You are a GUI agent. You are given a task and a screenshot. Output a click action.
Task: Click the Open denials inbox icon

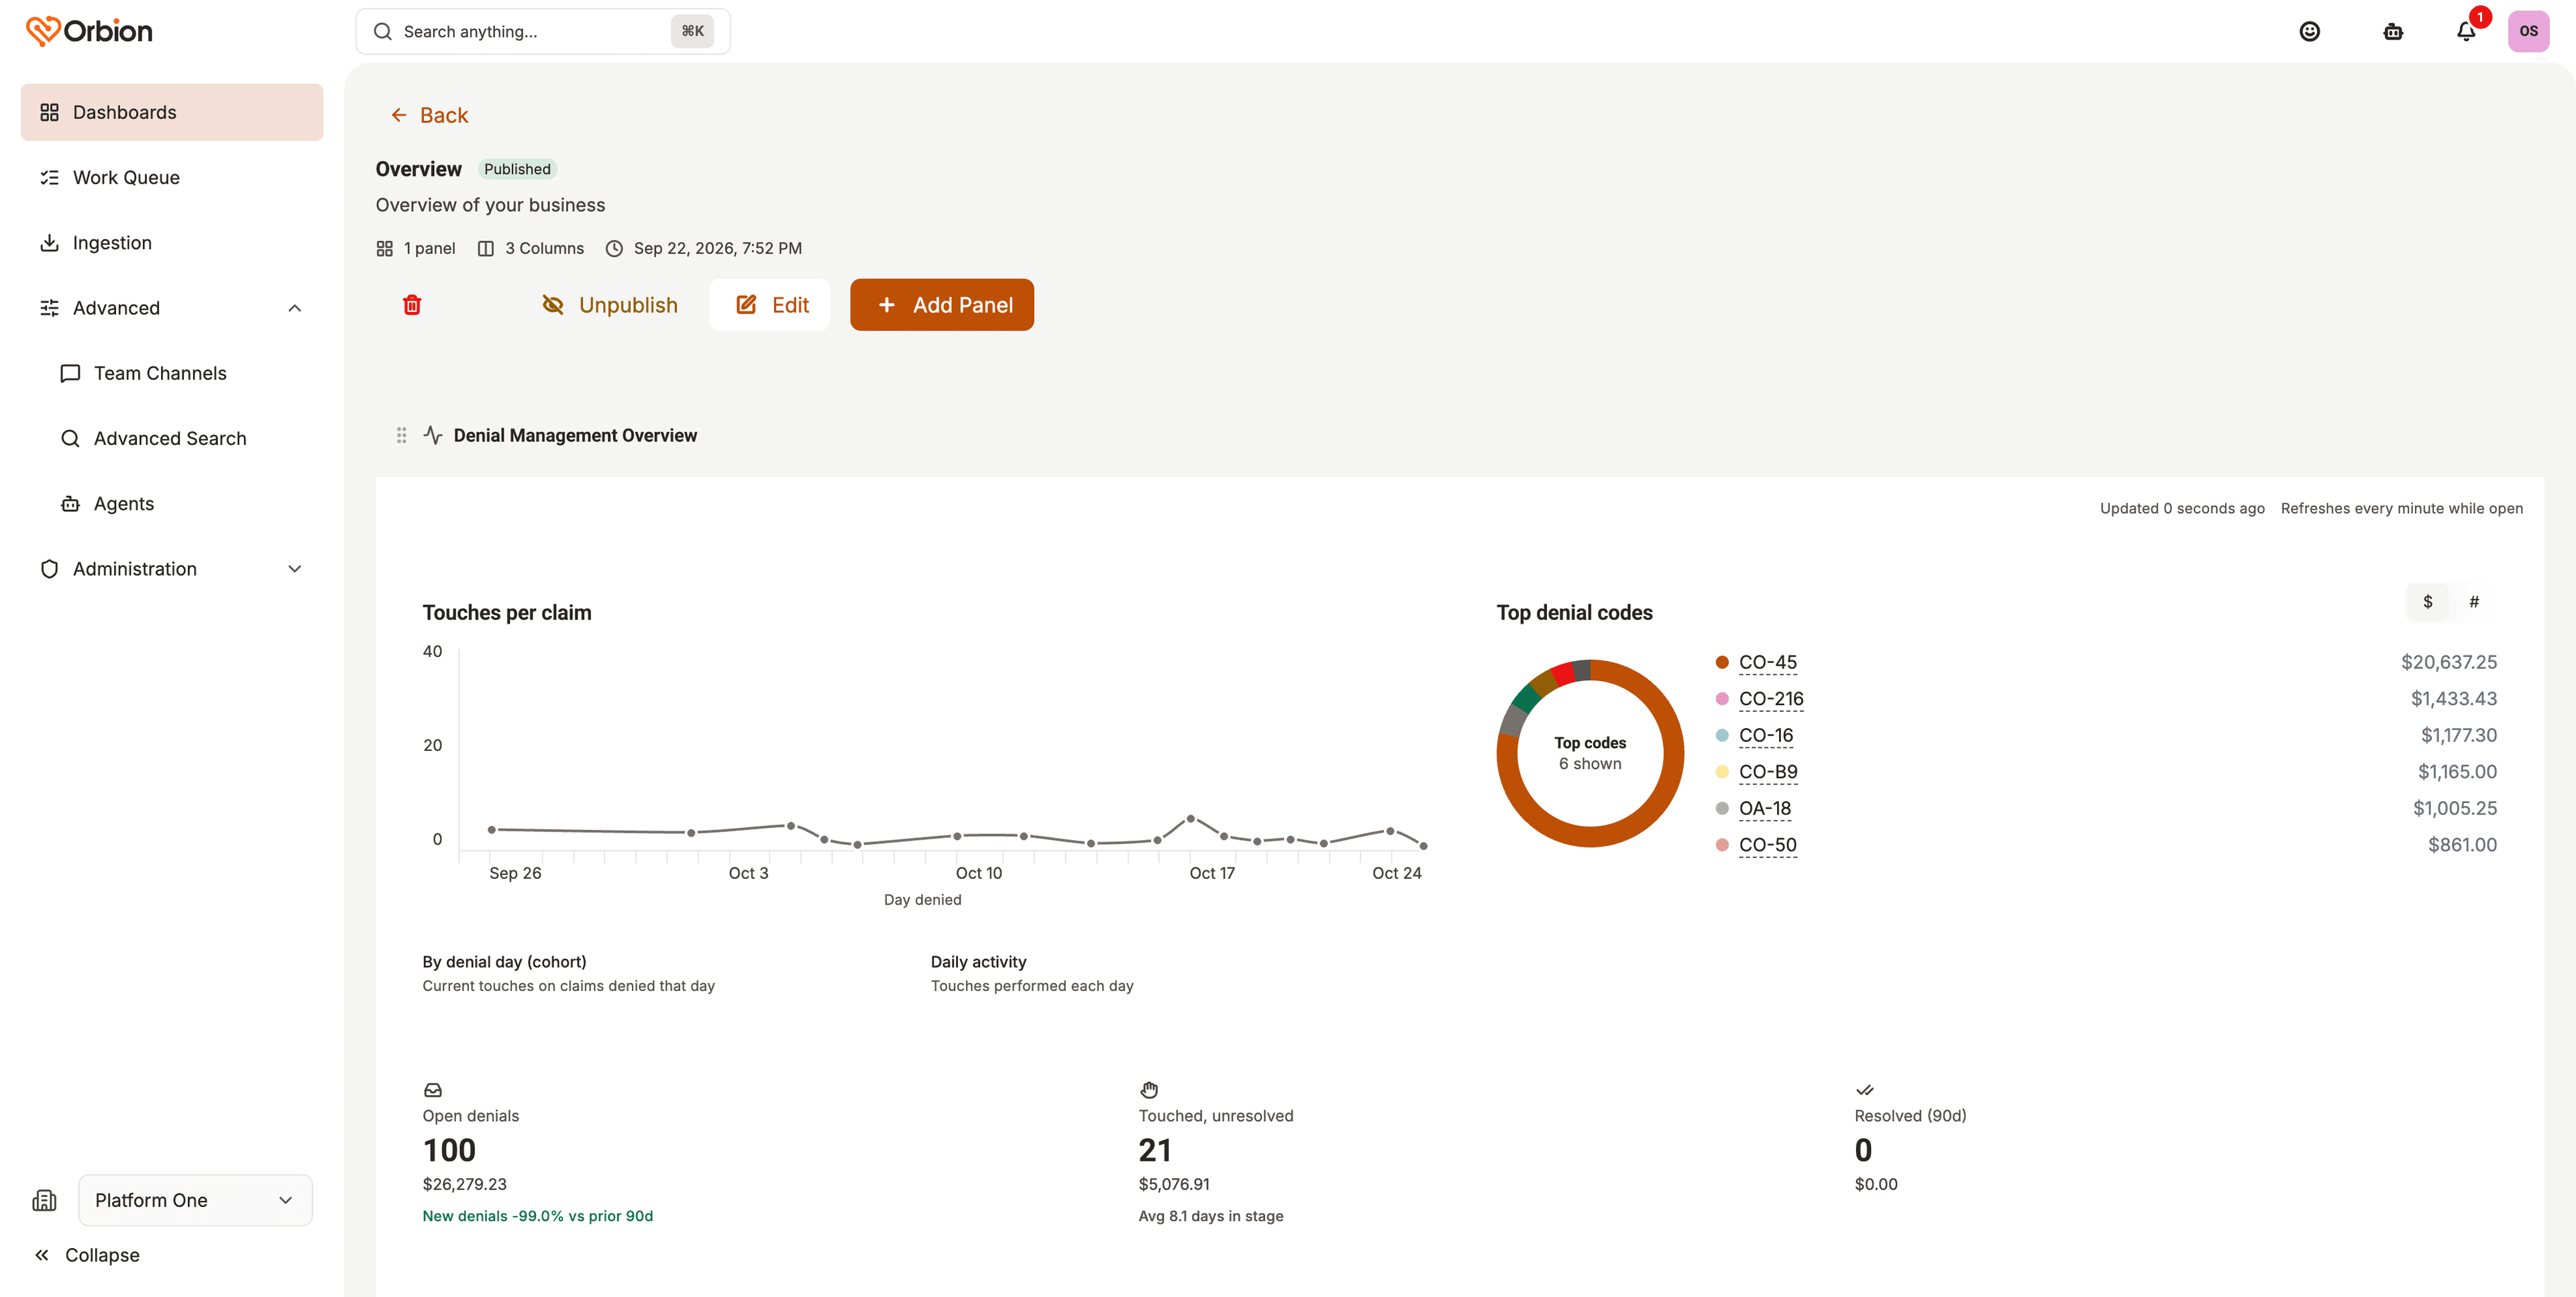click(433, 1090)
